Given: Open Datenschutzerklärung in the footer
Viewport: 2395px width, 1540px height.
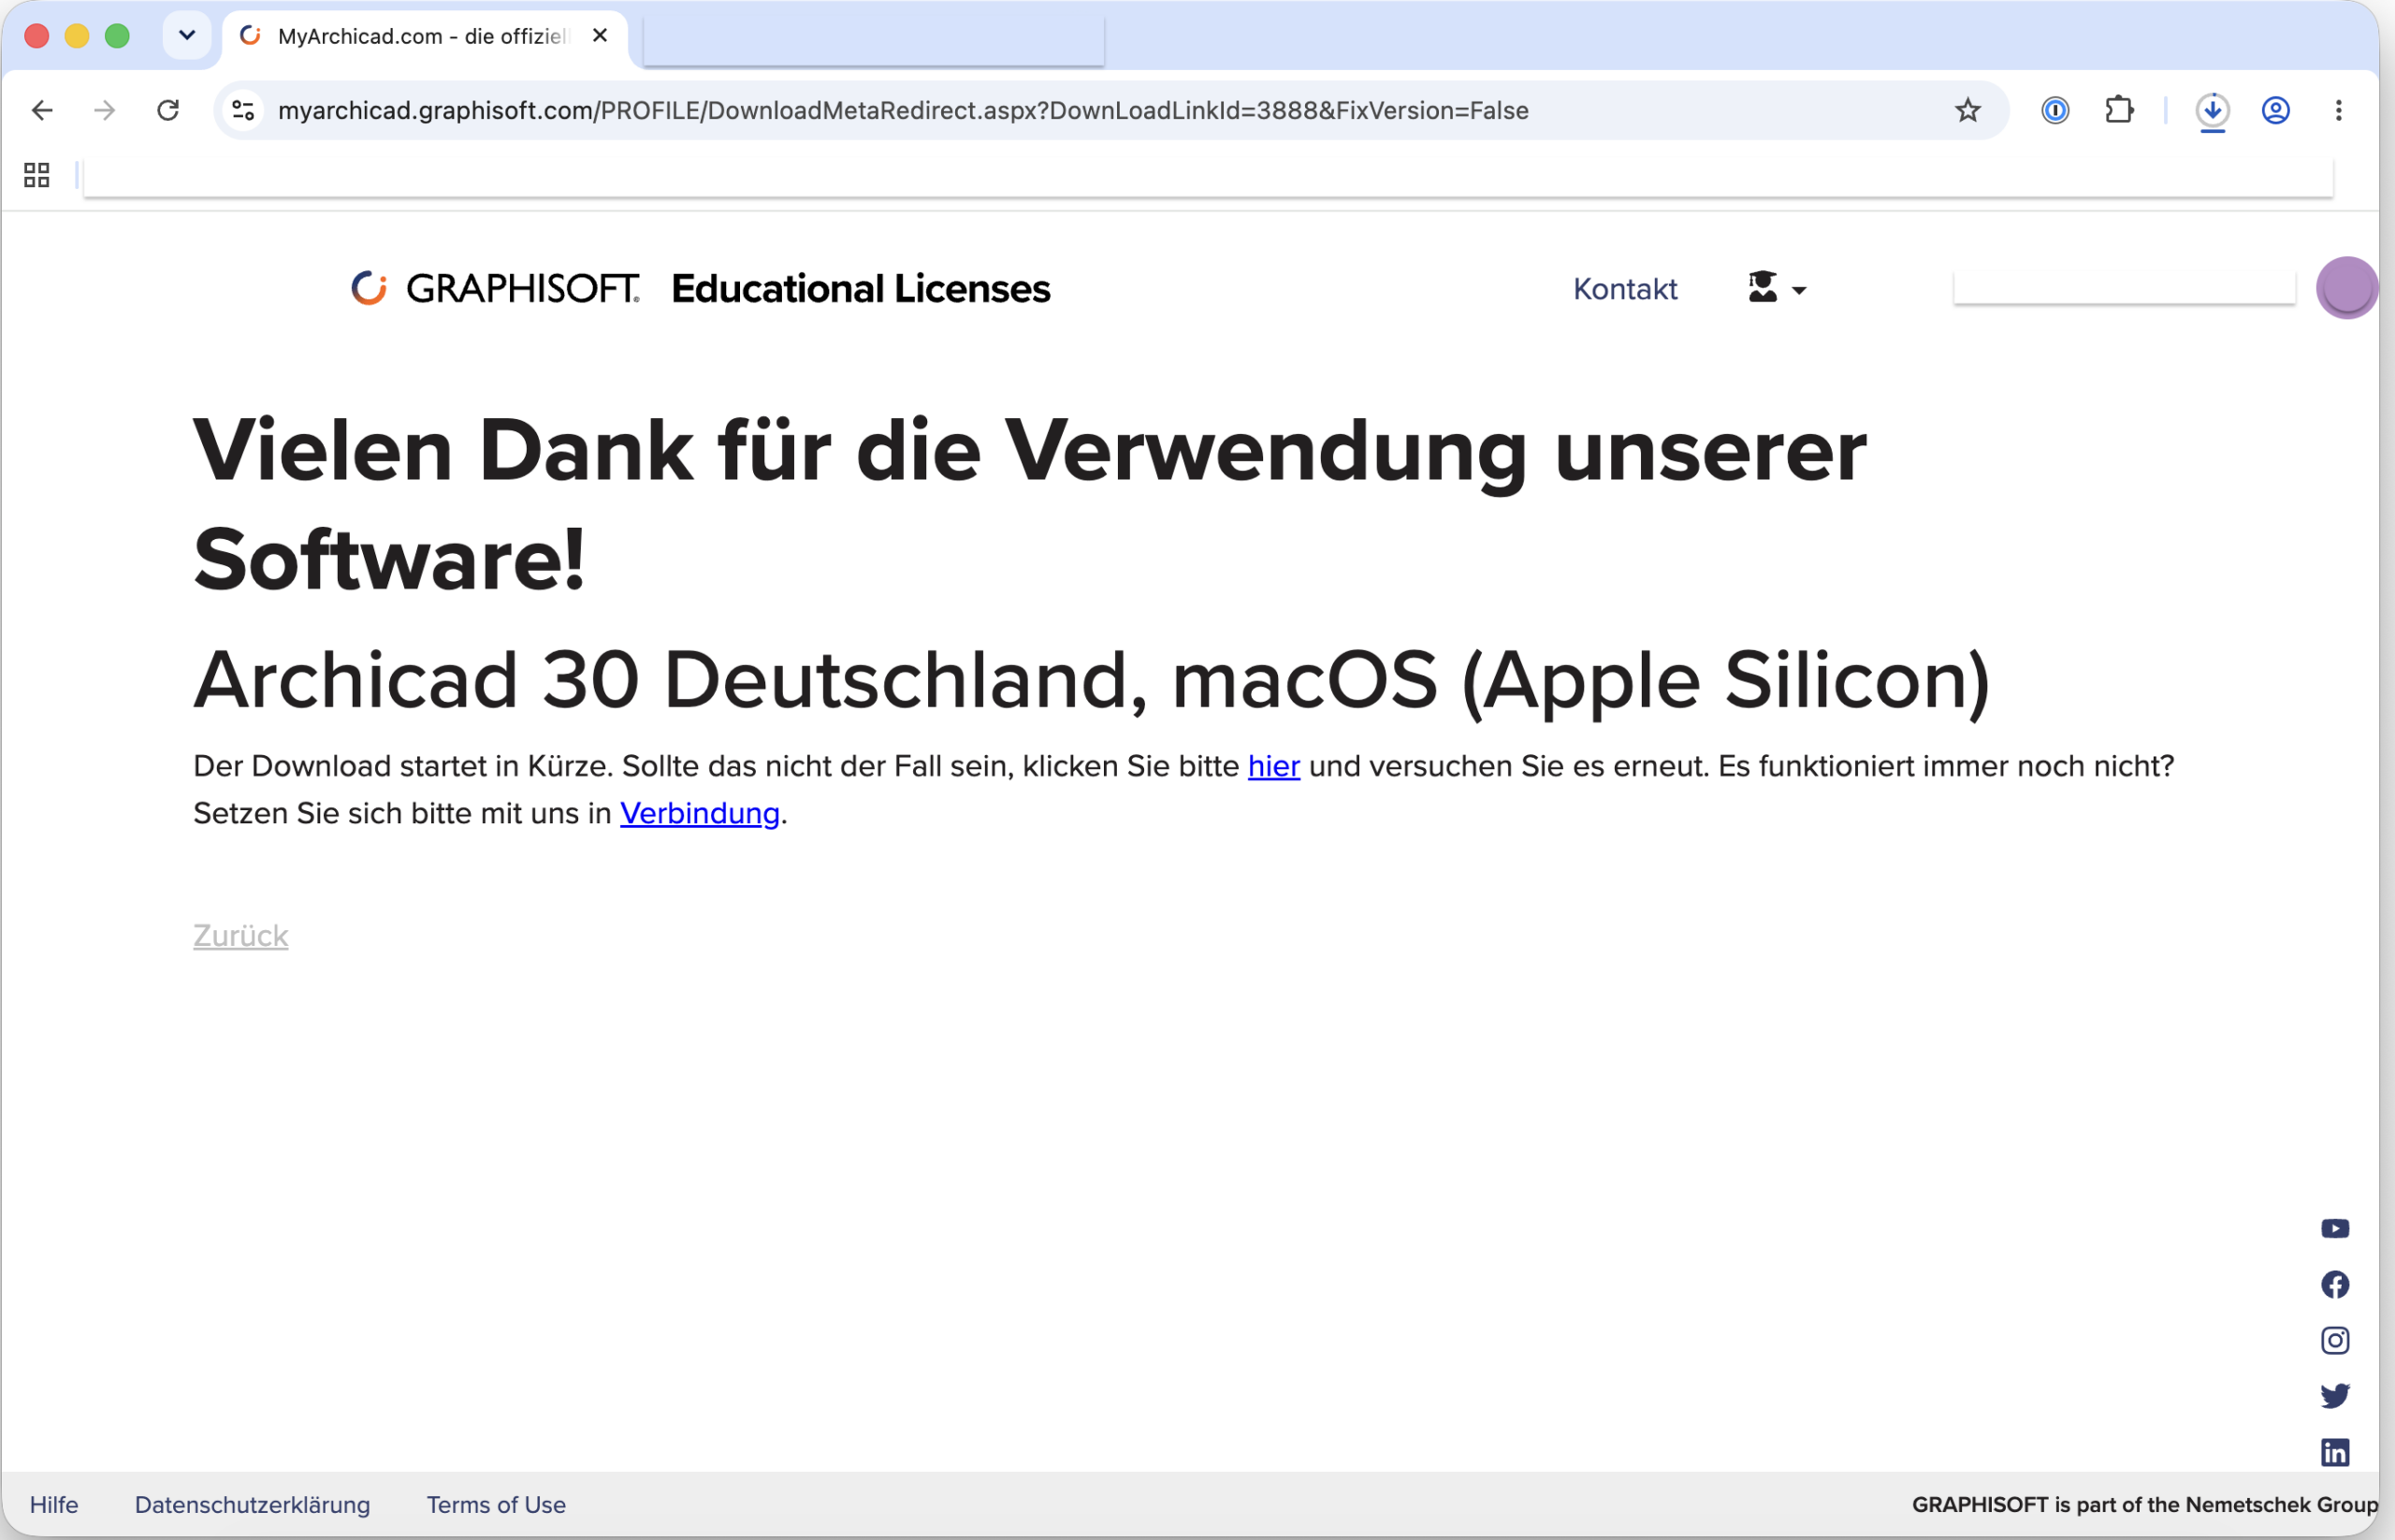Looking at the screenshot, I should point(252,1505).
